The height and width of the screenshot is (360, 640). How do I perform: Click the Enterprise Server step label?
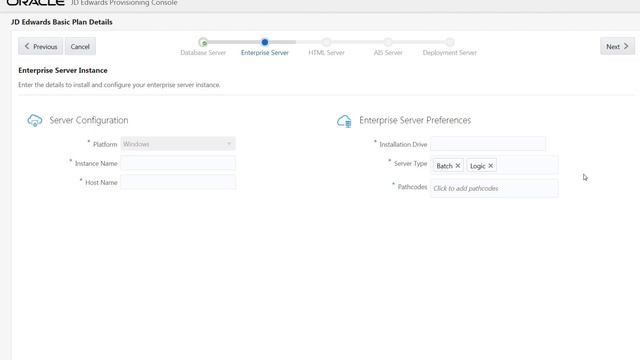(x=265, y=53)
